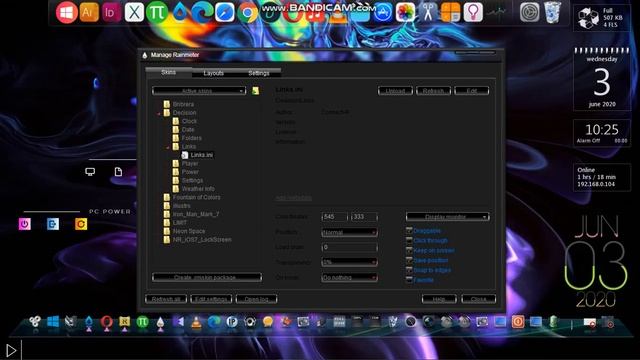Launch Google Chrome from the top dock
Screen dimensions: 640x360
[x=247, y=13]
